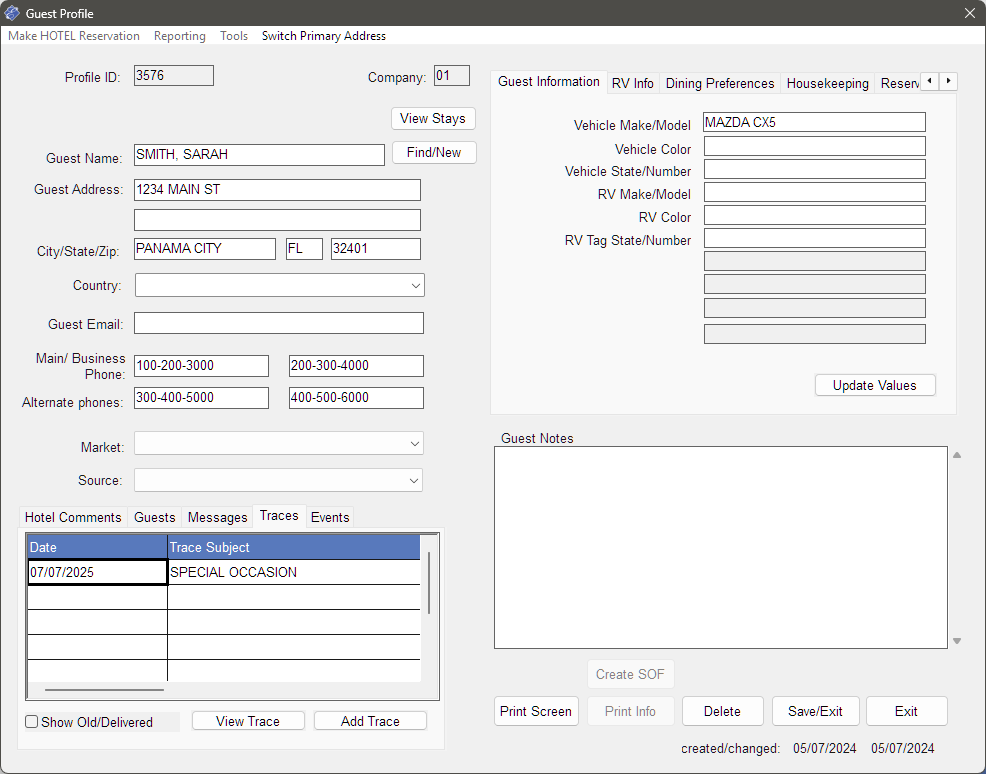Screen dimensions: 986x774
Task: Select the Hotel Comments tab
Action: 73,517
